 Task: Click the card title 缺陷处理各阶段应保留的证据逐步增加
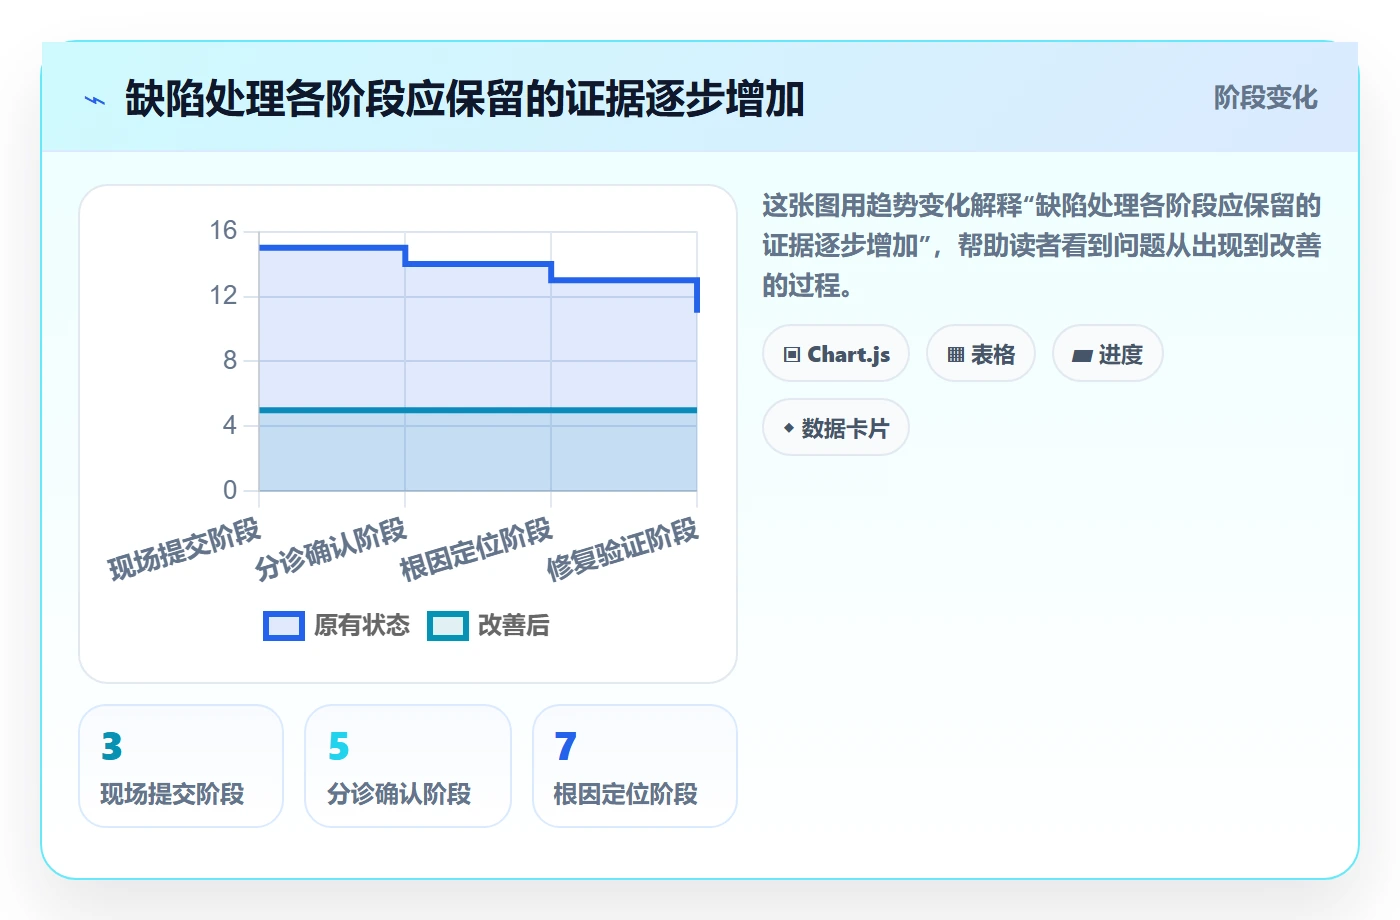465,99
